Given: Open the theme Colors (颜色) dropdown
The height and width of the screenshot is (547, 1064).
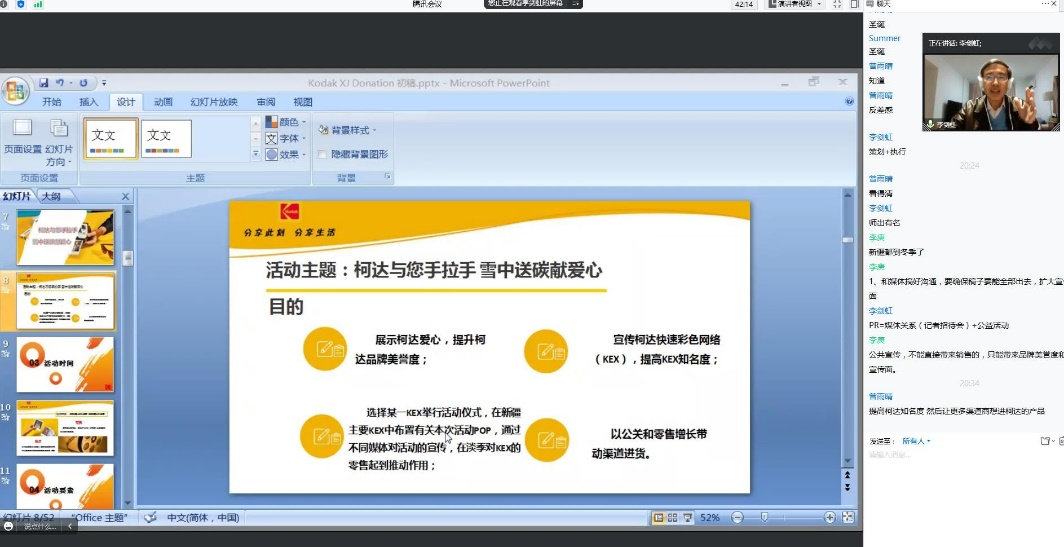Looking at the screenshot, I should pyautogui.click(x=287, y=122).
